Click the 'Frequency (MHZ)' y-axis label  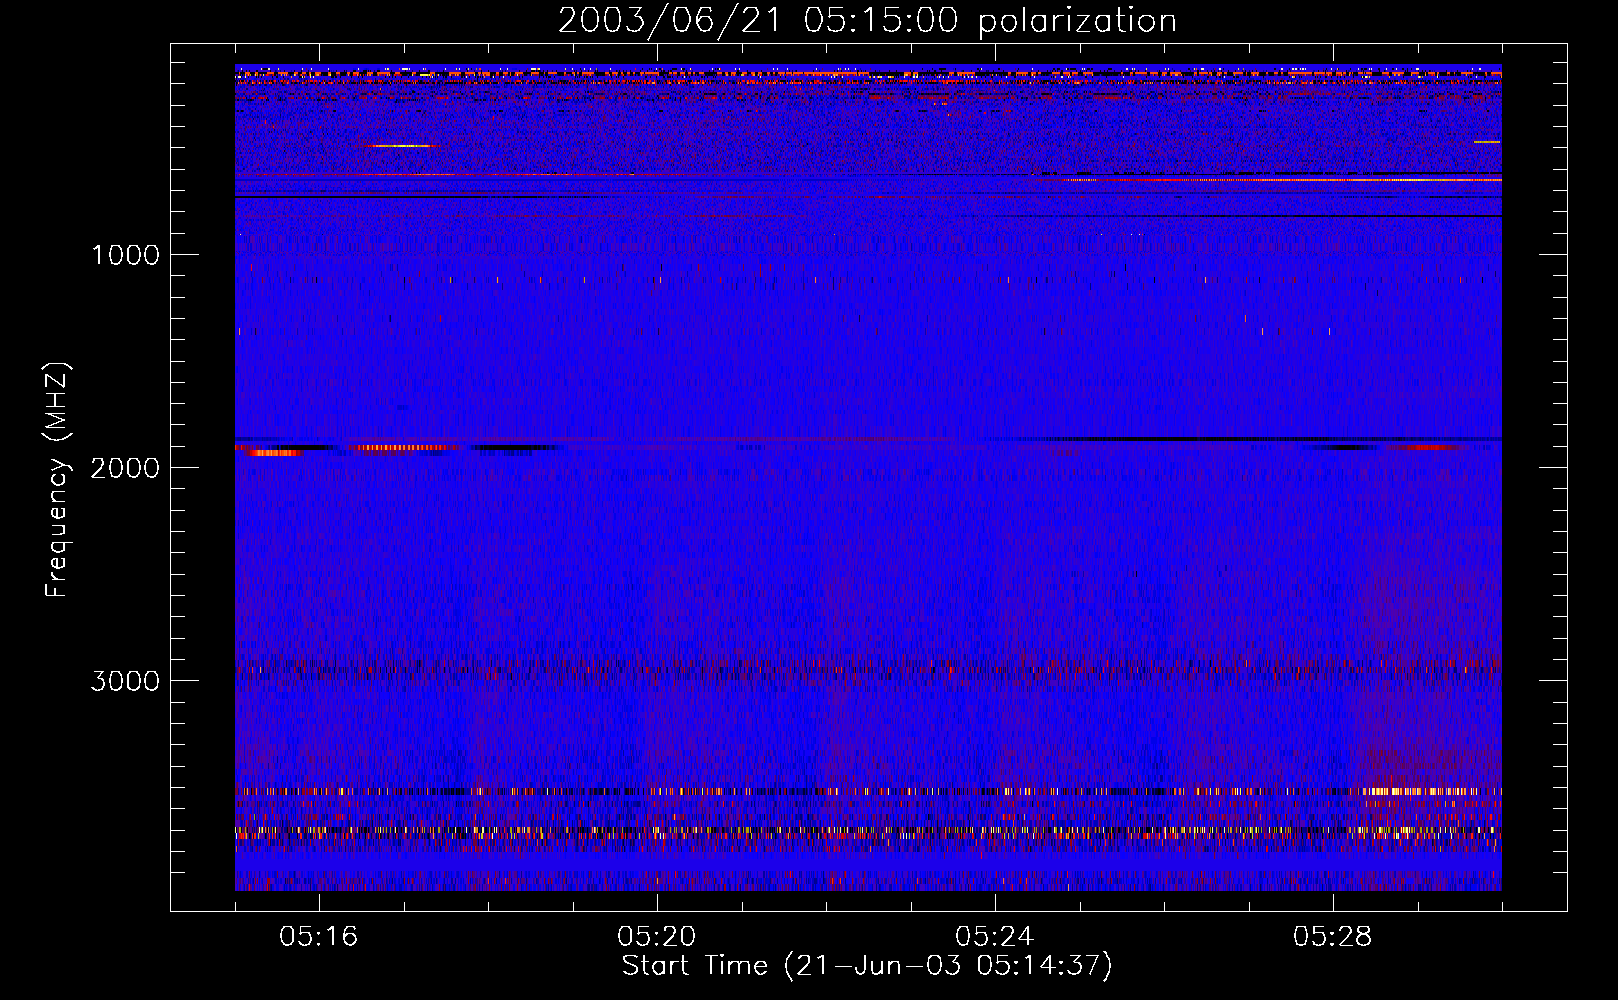pos(57,480)
